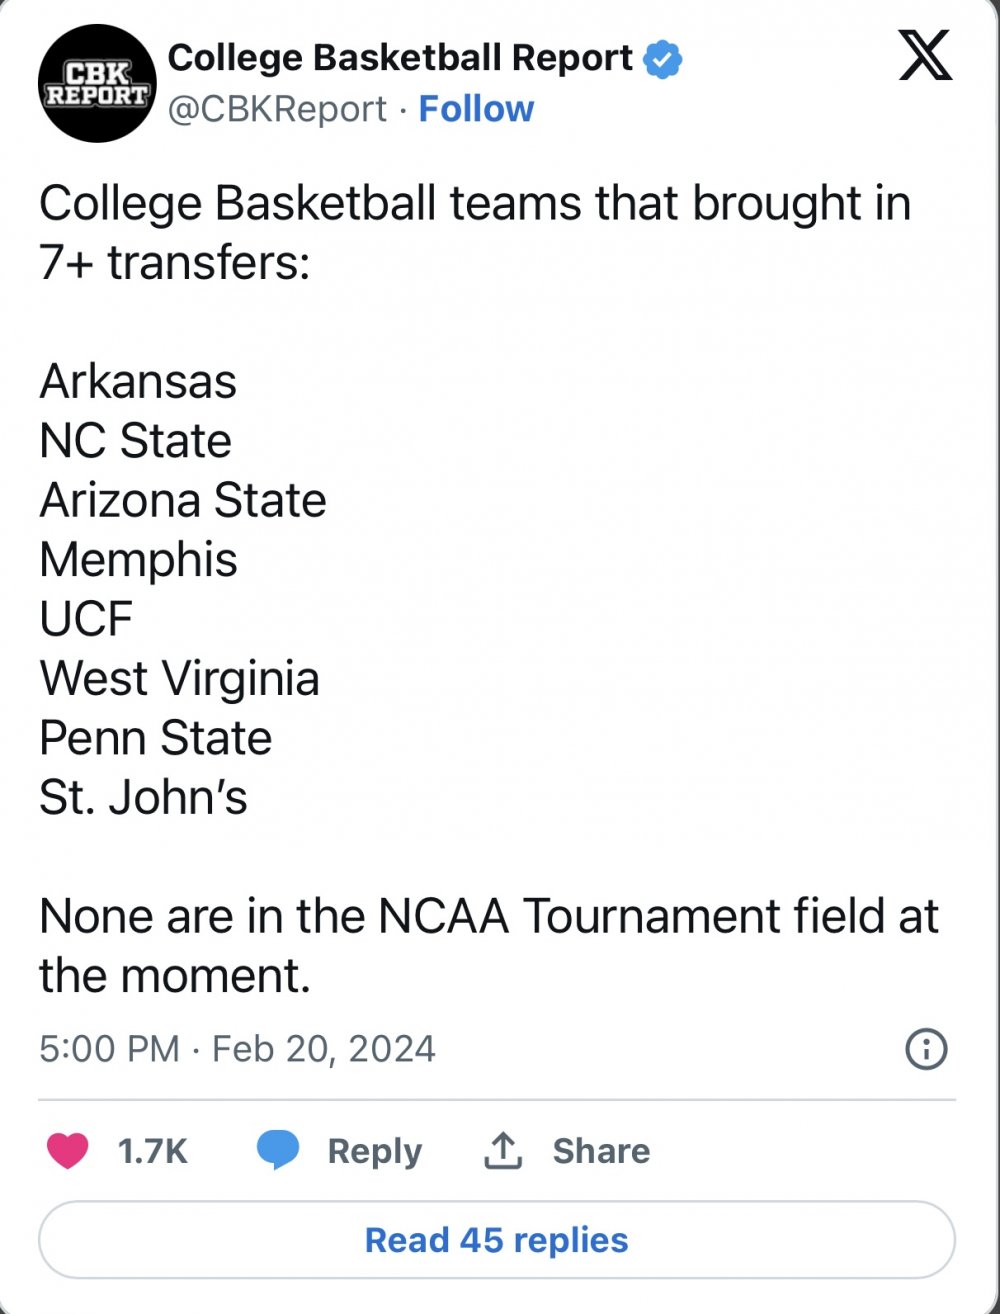
Task: Open the Read 45 replies button
Action: point(497,1240)
